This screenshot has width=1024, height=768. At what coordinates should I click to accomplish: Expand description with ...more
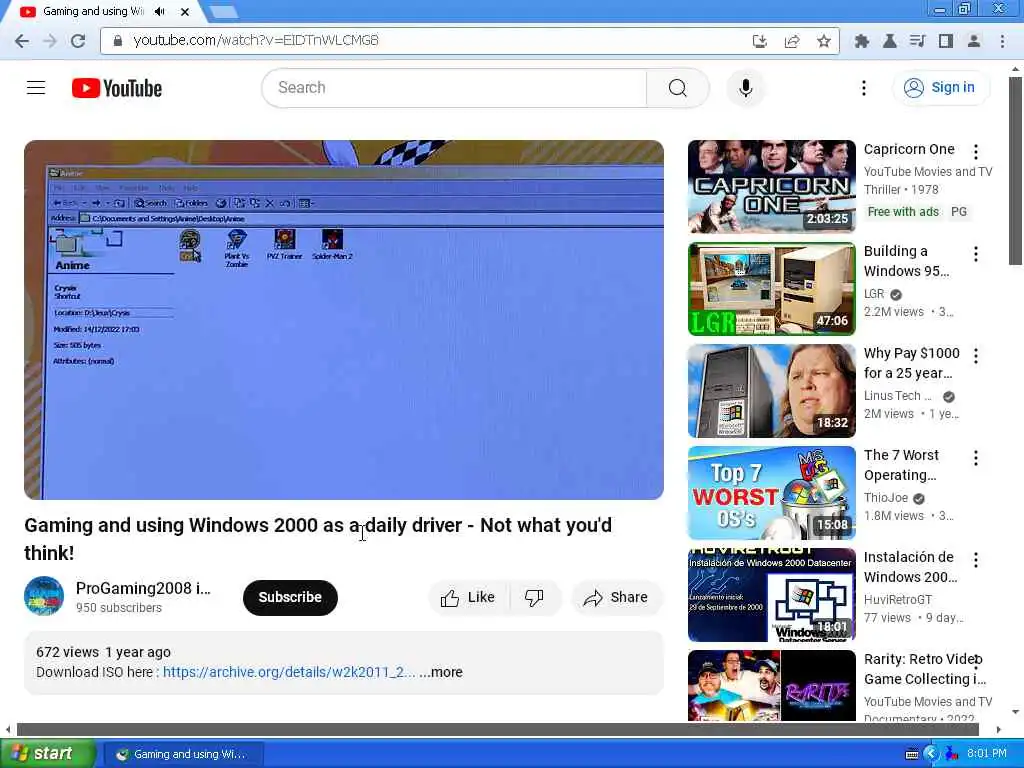coord(441,672)
